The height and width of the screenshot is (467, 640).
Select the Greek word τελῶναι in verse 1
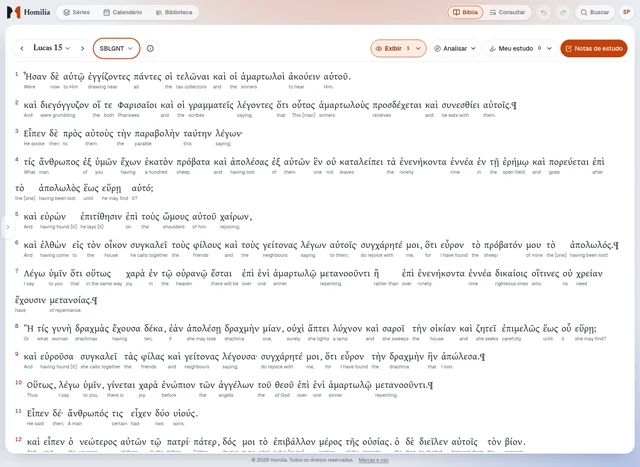(193, 76)
